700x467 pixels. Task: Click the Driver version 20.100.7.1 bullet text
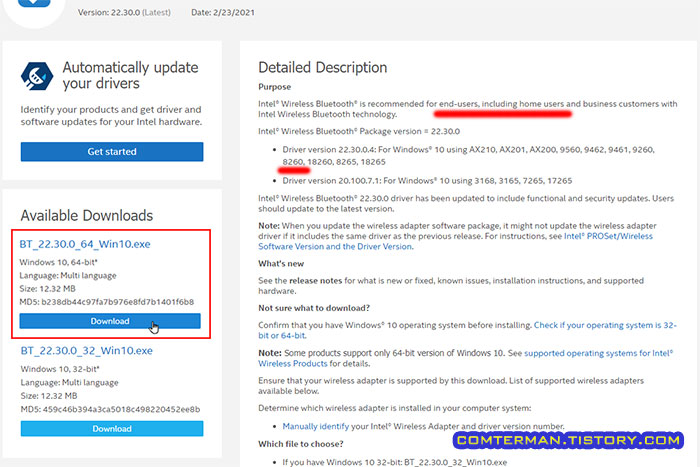pyautogui.click(x=427, y=181)
